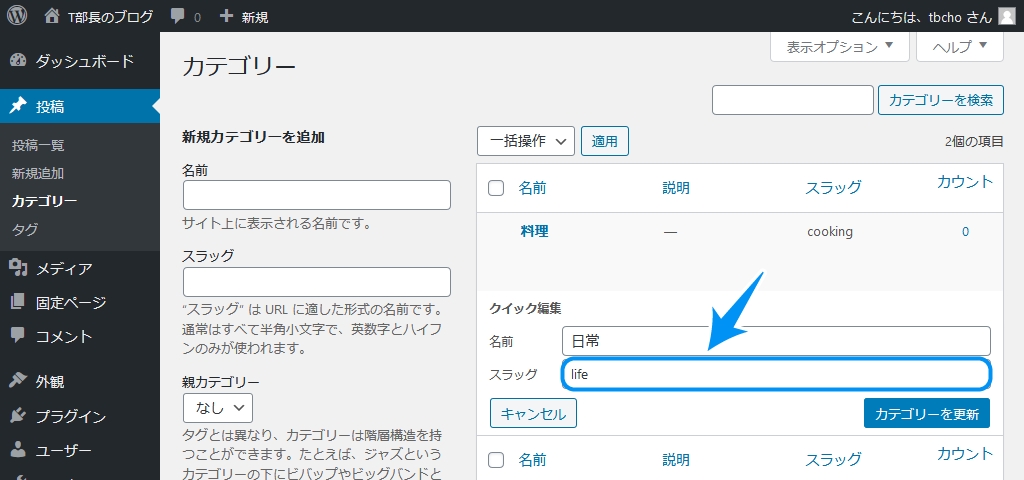Image resolution: width=1024 pixels, height=480 pixels.
Task: Cancel quick edit with キャンセル
Action: 534,413
